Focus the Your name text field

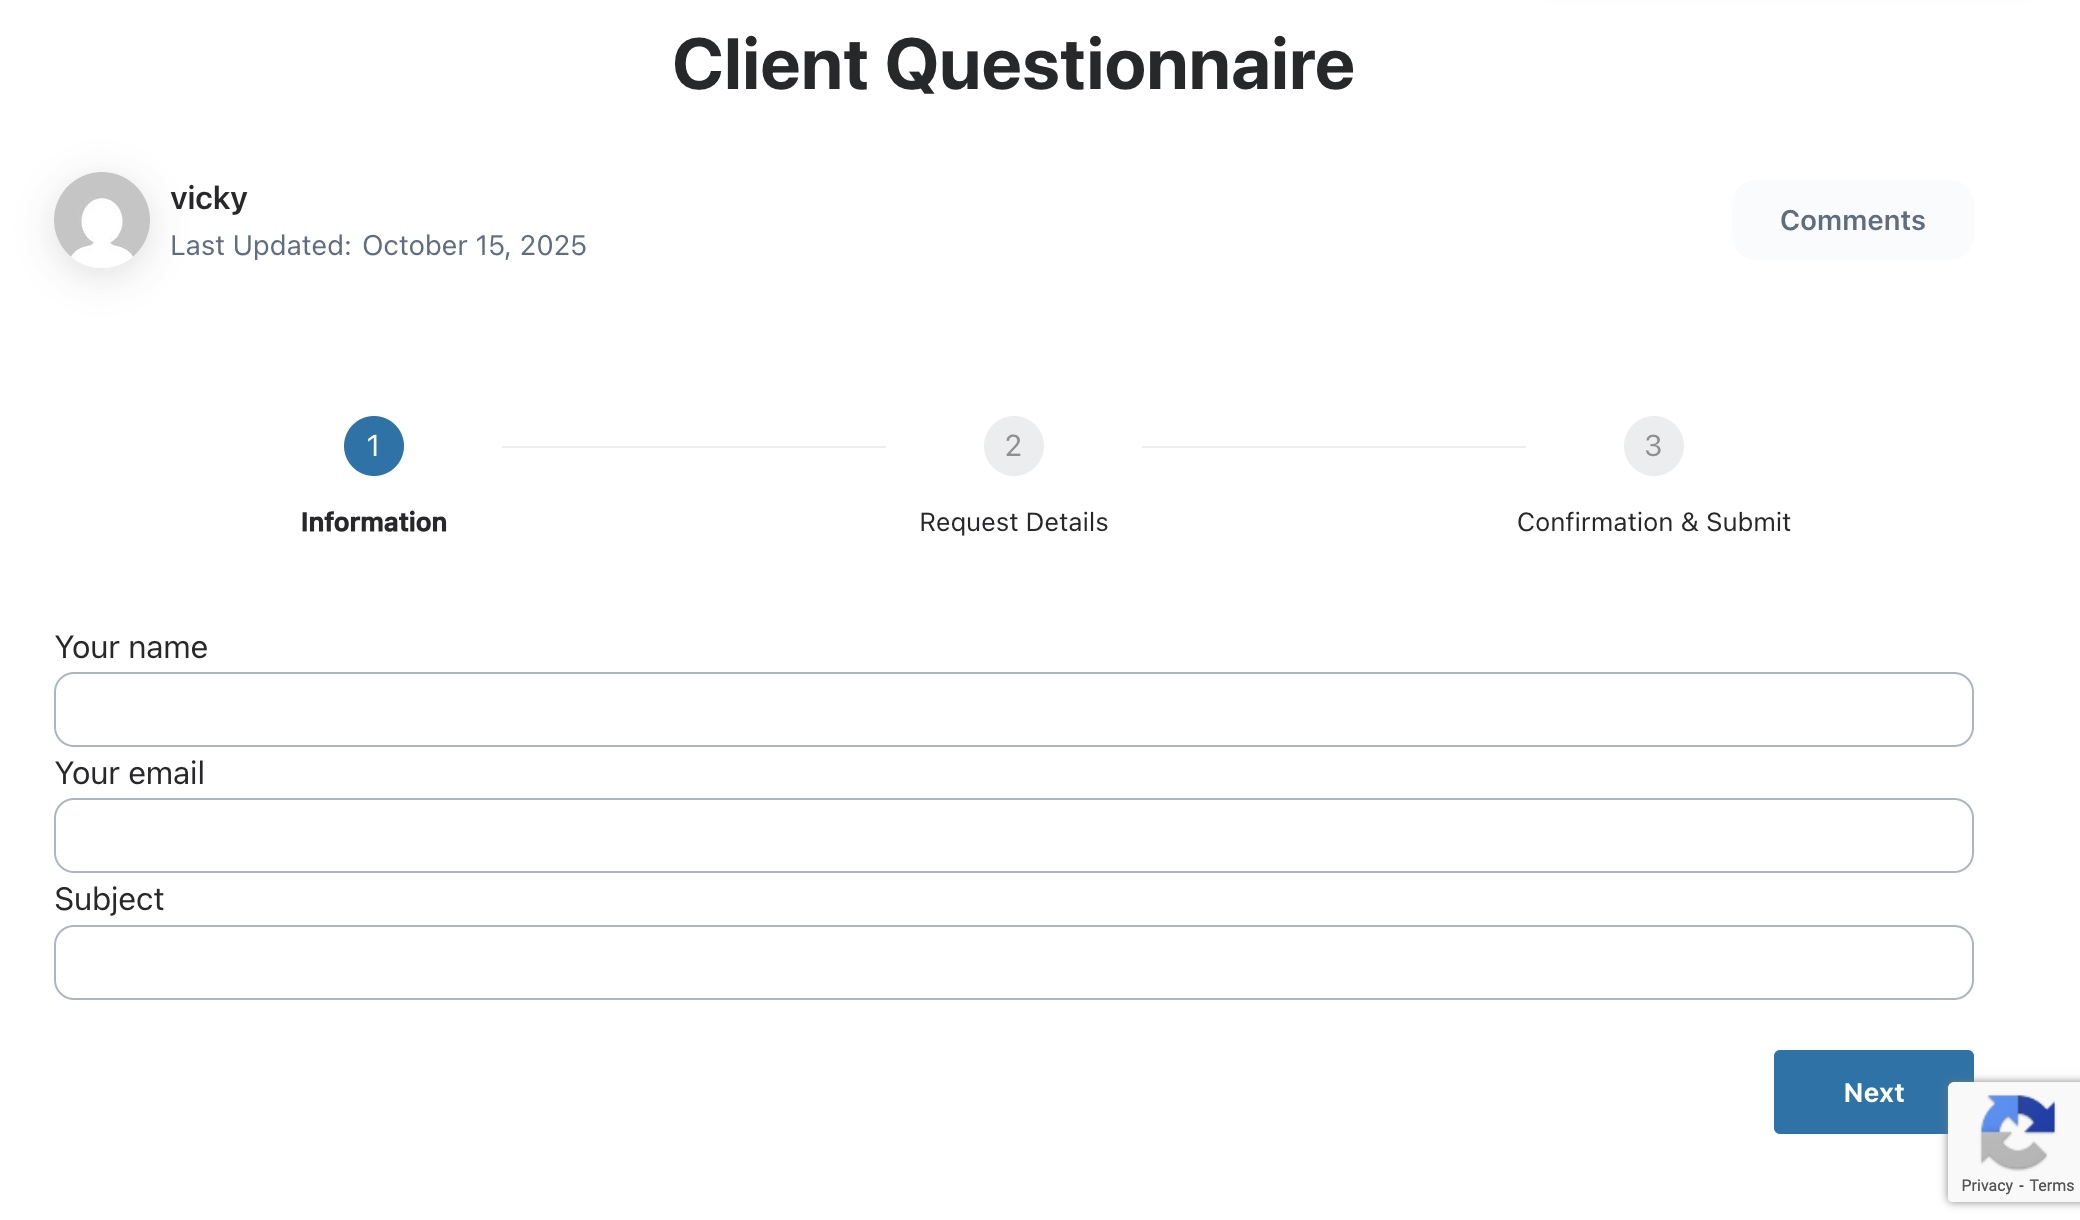[x=1013, y=709]
